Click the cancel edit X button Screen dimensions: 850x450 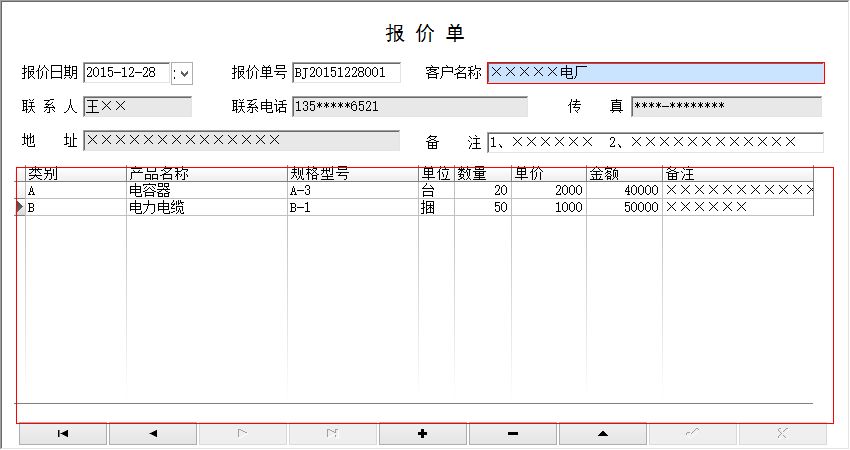pos(783,434)
